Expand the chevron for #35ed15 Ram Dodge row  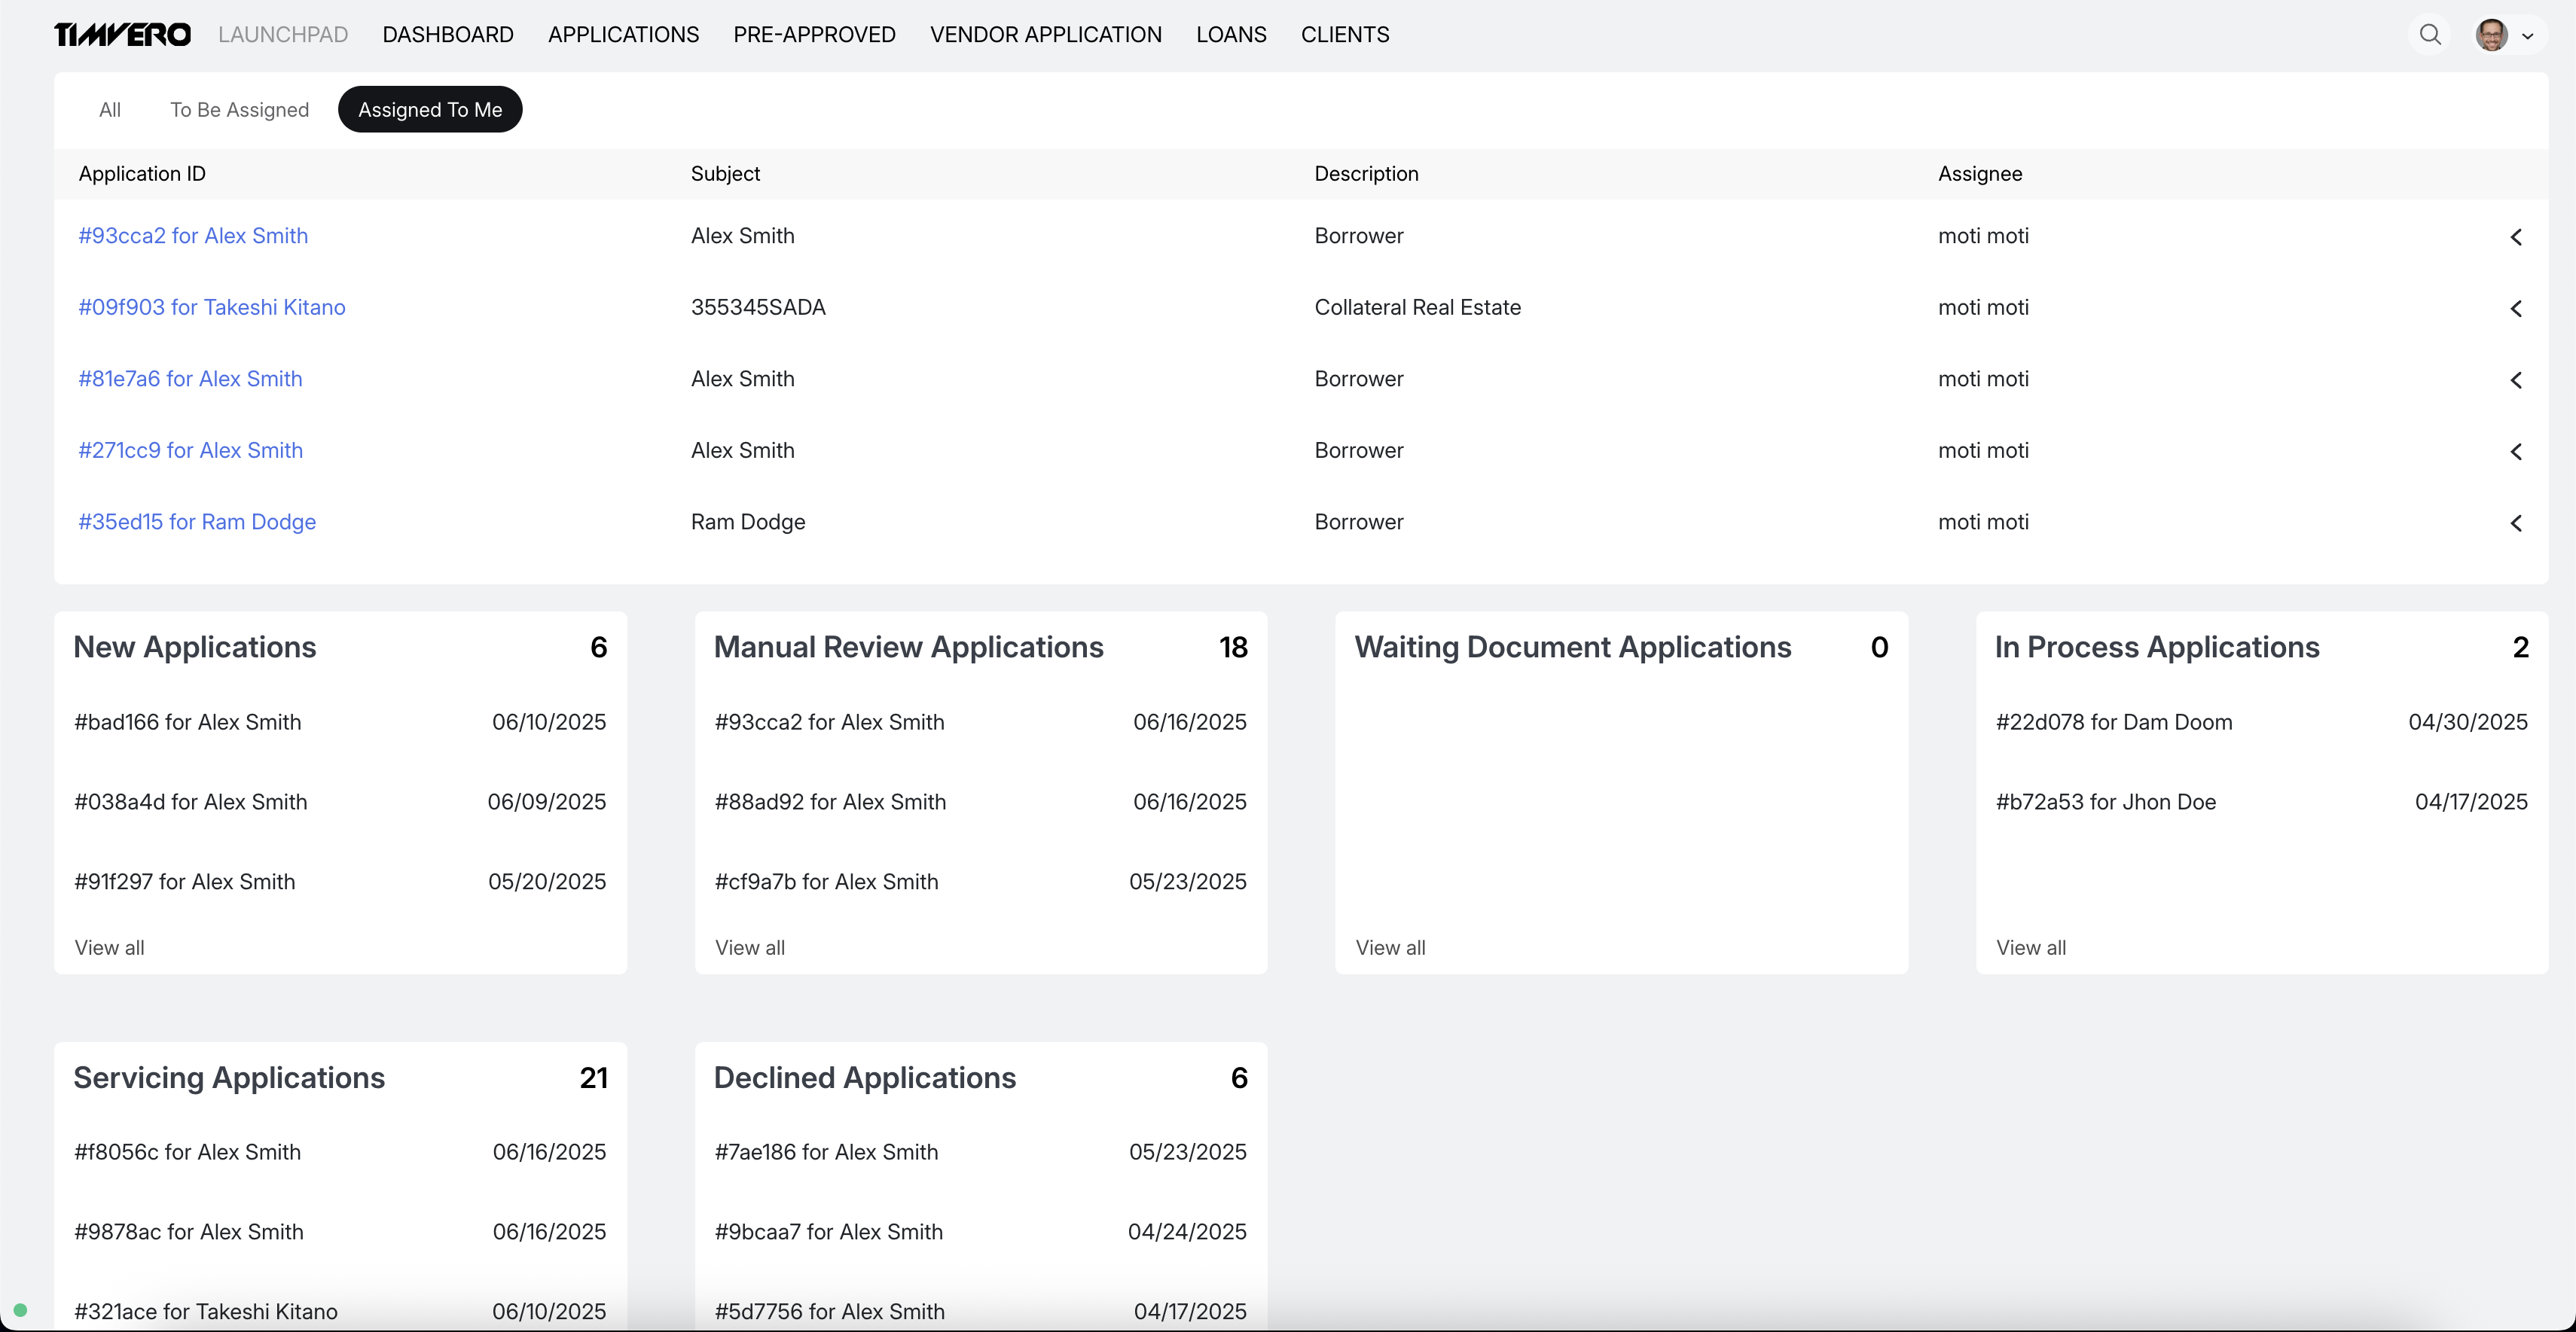point(2516,523)
